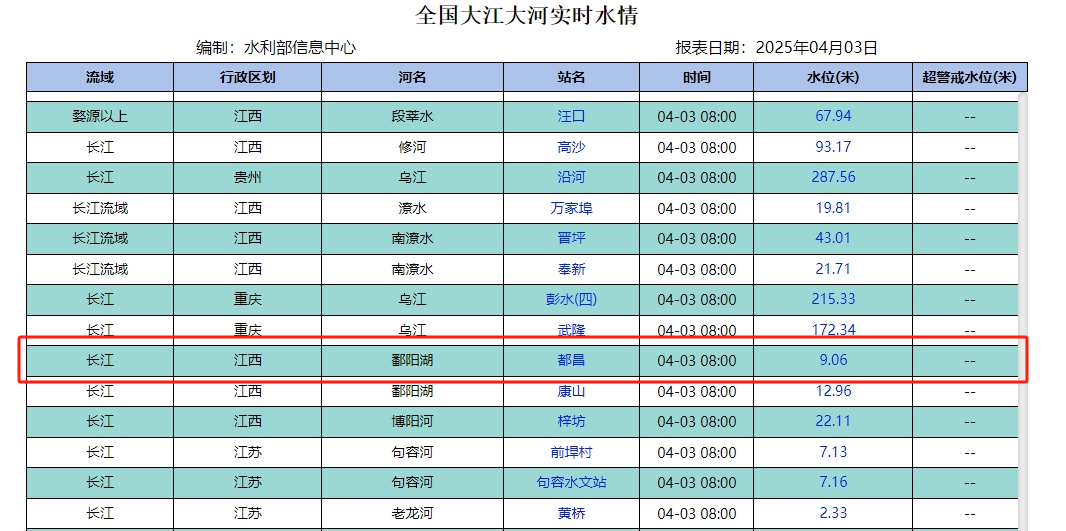Click the 潦水 river name cell
The image size is (1066, 531).
coord(413,208)
